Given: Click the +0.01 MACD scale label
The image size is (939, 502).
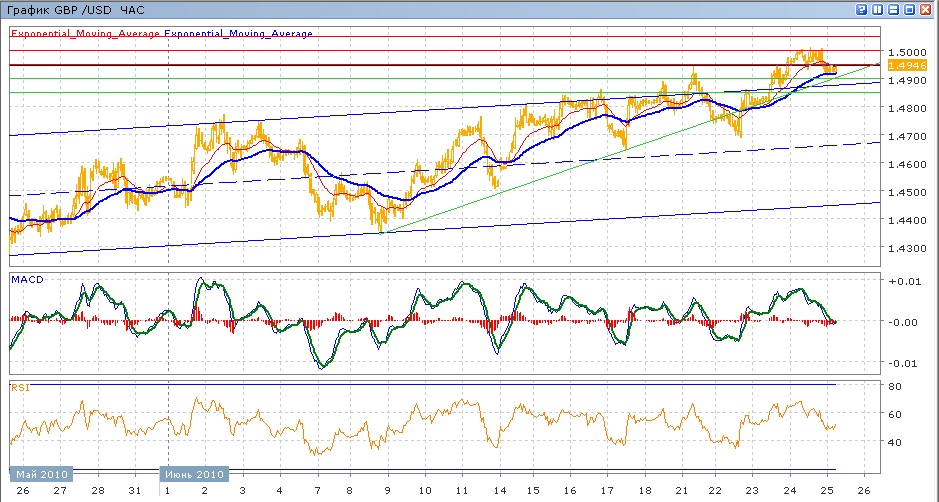Looking at the screenshot, I should 904,281.
